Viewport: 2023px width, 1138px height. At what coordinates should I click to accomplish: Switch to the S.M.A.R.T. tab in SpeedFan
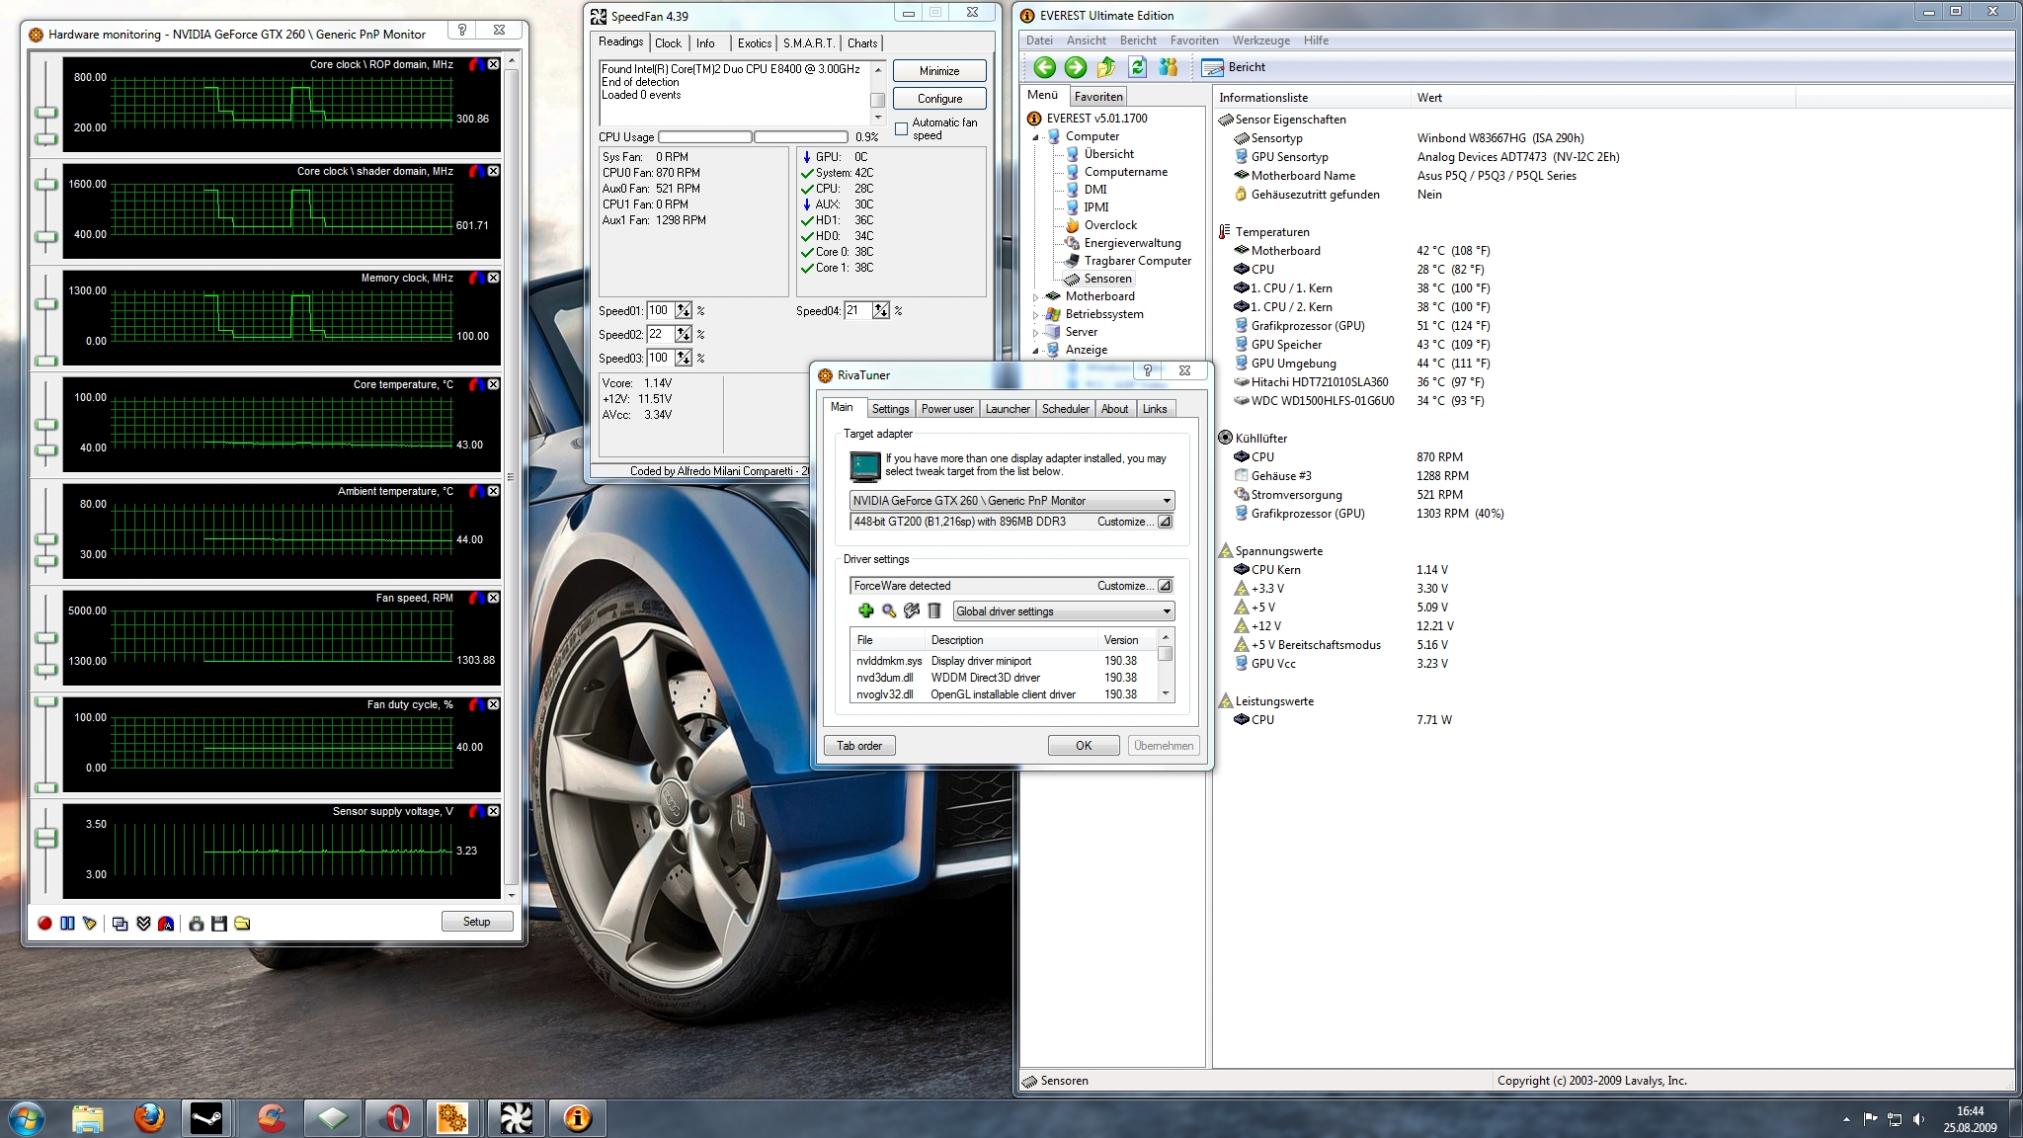[x=808, y=43]
